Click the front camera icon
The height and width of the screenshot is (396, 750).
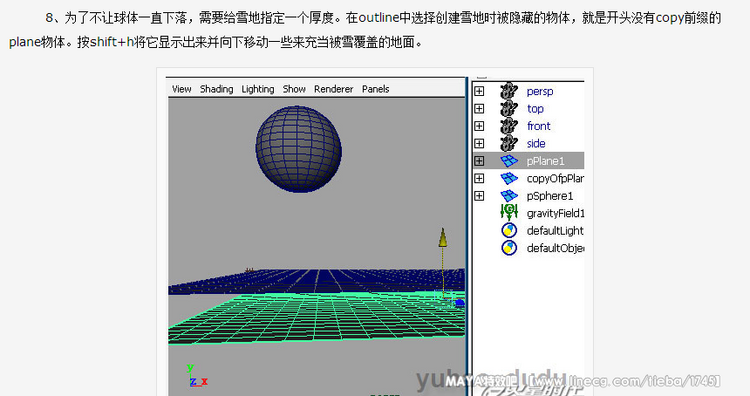[509, 126]
